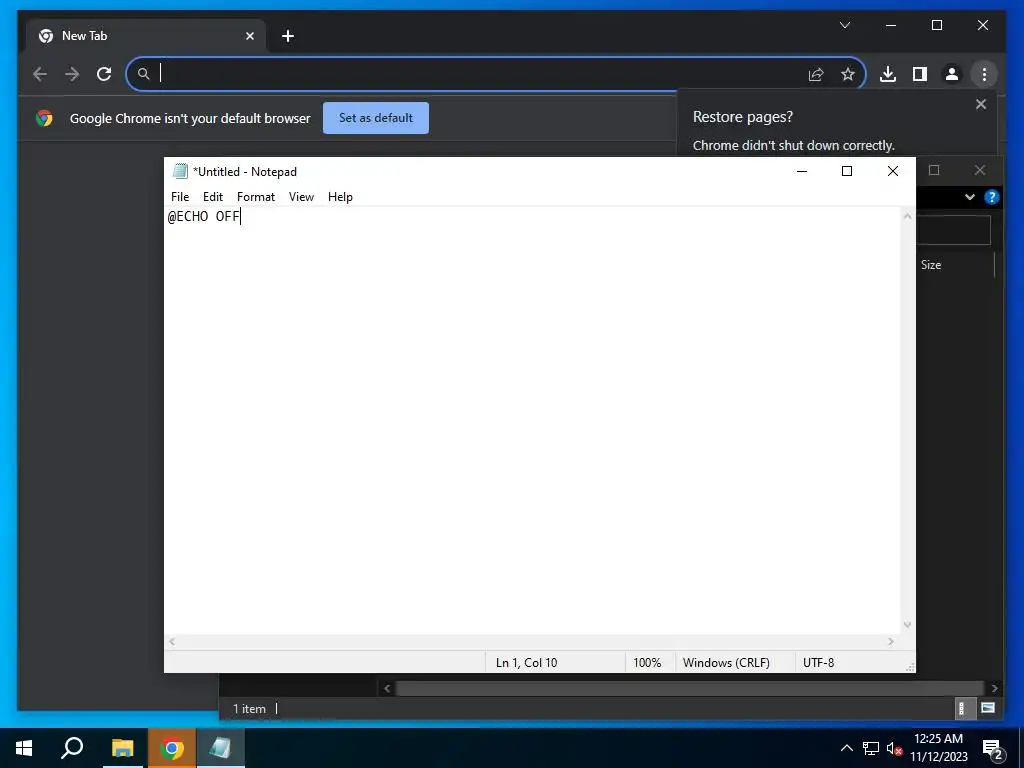Click share icon in Chrome address bar
The image size is (1024, 768).
point(816,74)
